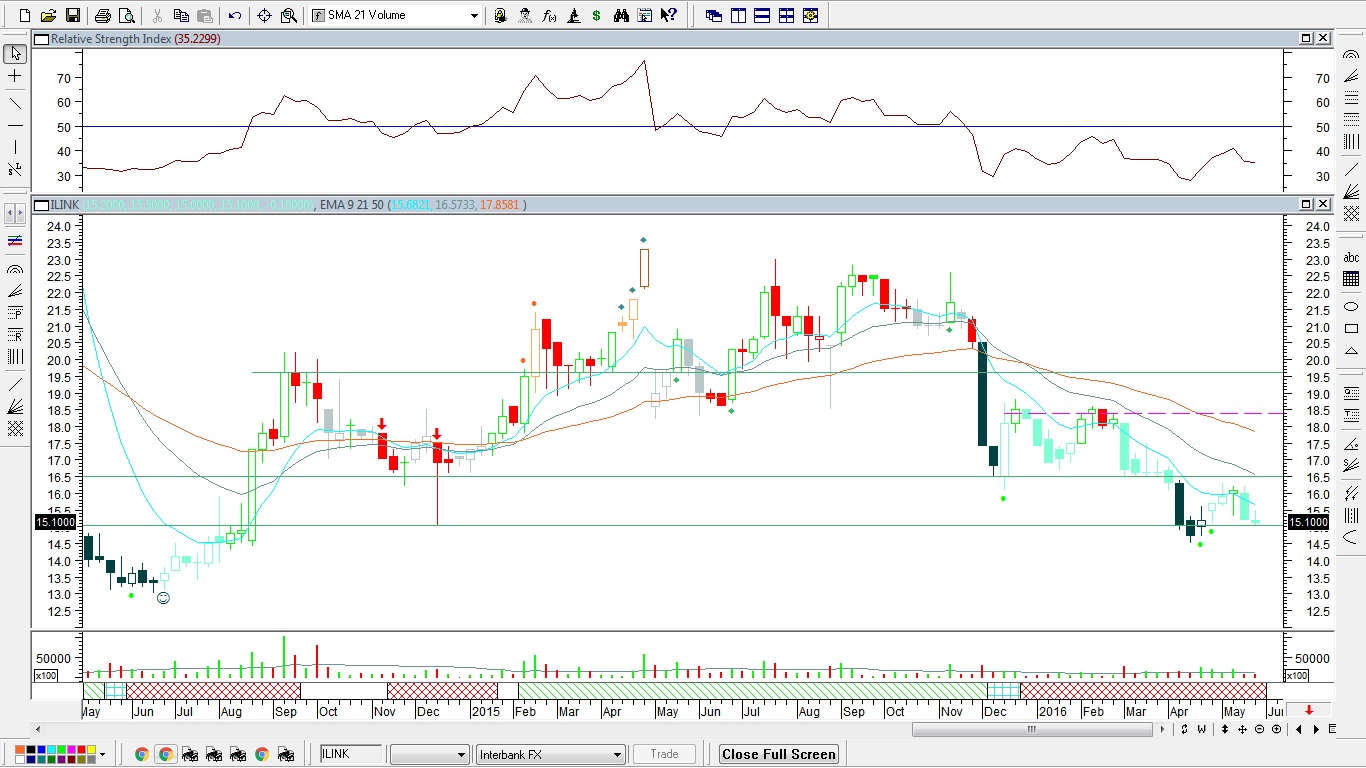Click the Close Full Screen button
Image resolution: width=1366 pixels, height=768 pixels.
click(x=778, y=754)
